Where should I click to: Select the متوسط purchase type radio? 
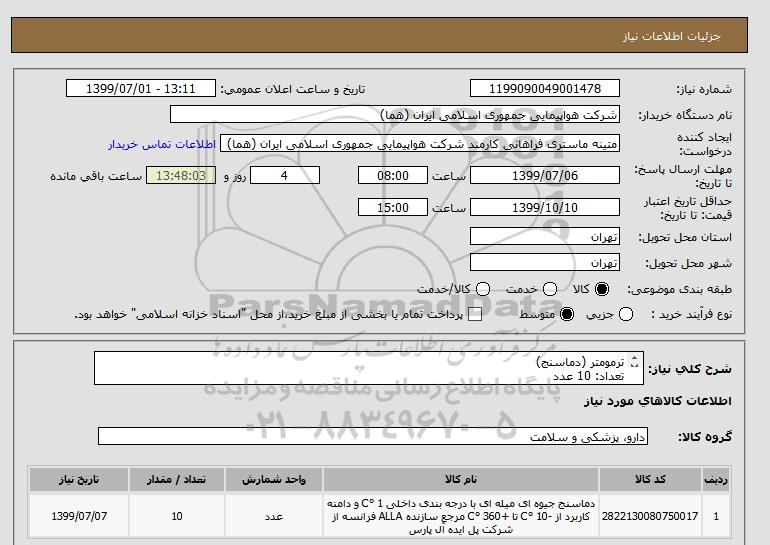567,314
